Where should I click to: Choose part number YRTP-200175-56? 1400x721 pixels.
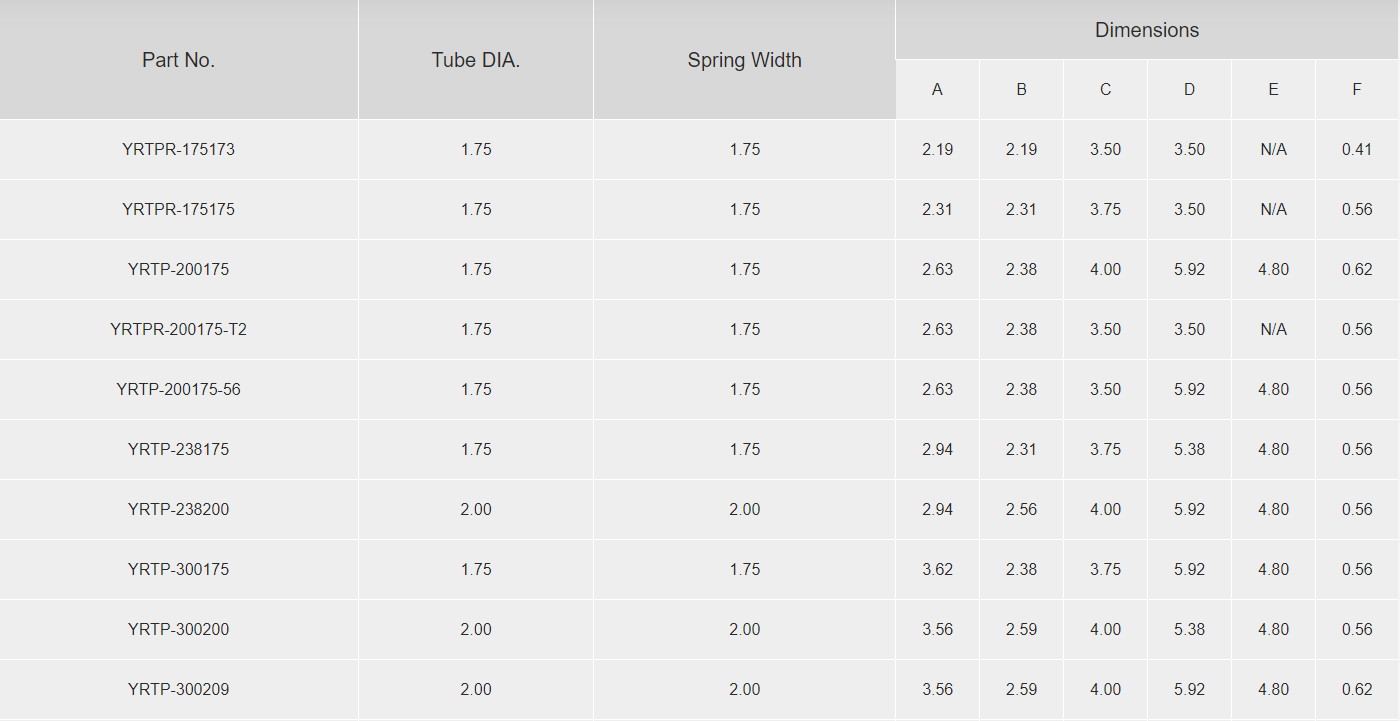point(178,390)
